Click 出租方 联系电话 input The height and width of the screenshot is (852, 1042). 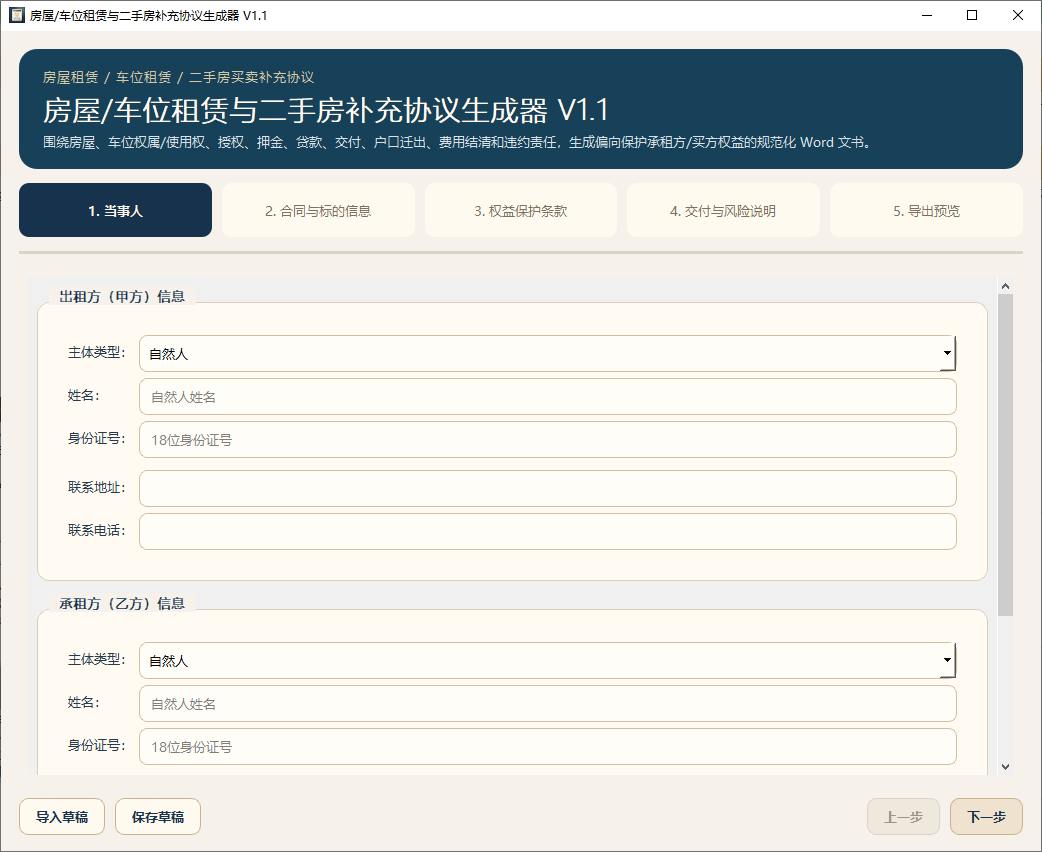pyautogui.click(x=548, y=532)
